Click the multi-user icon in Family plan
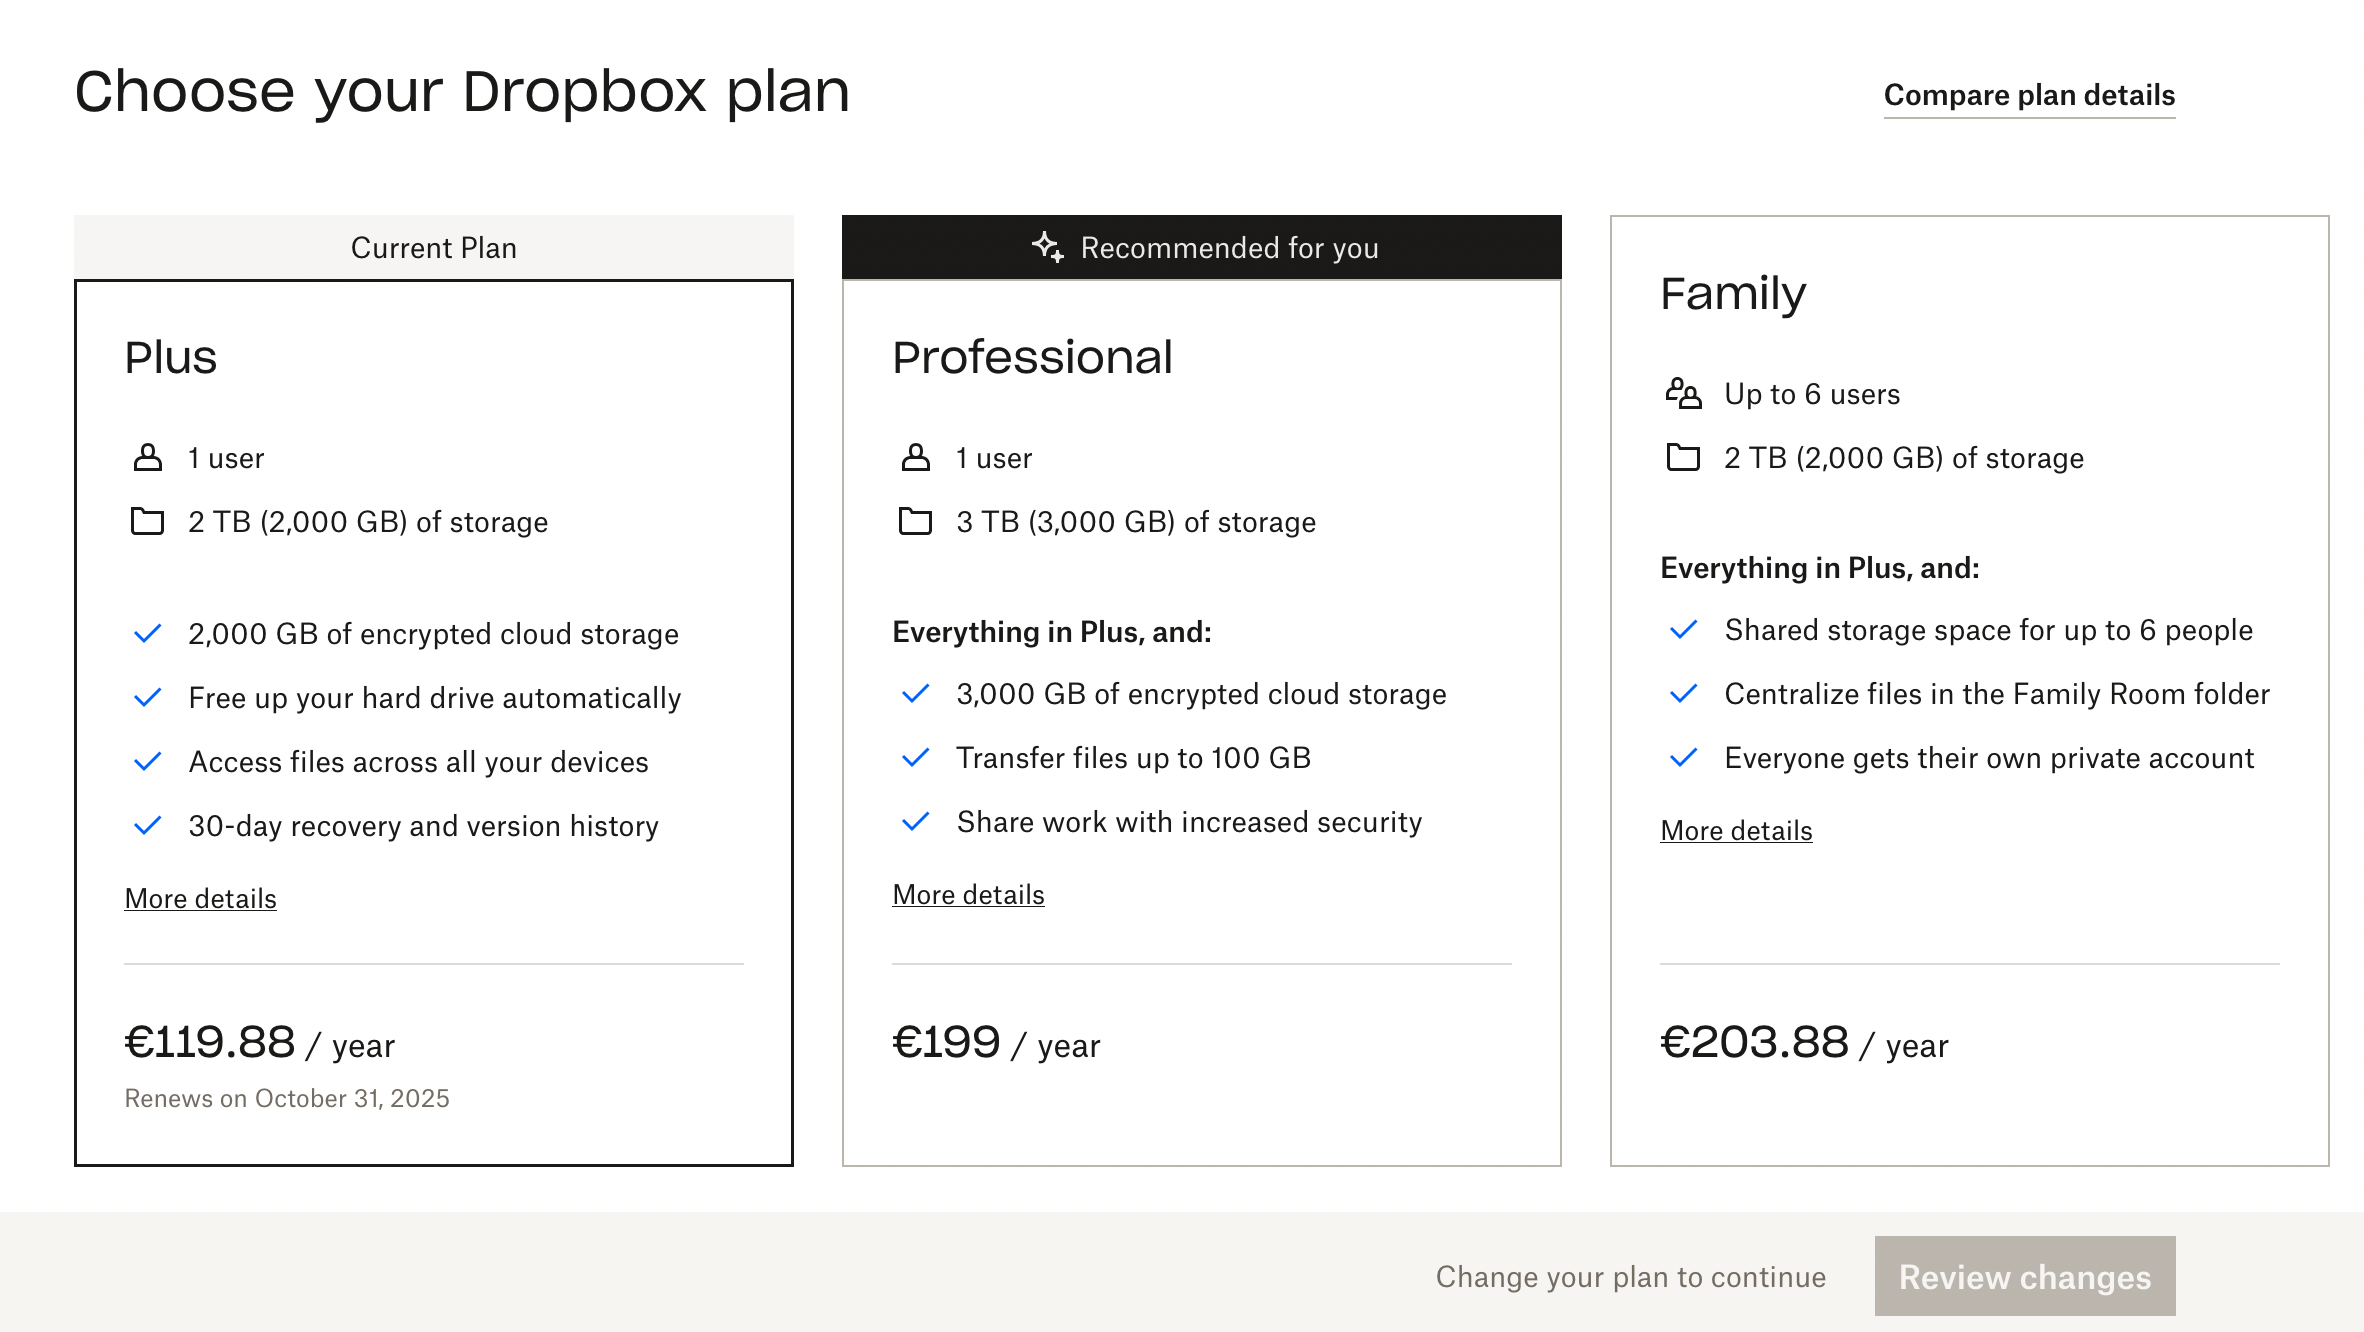Image resolution: width=2364 pixels, height=1332 pixels. (x=1683, y=394)
